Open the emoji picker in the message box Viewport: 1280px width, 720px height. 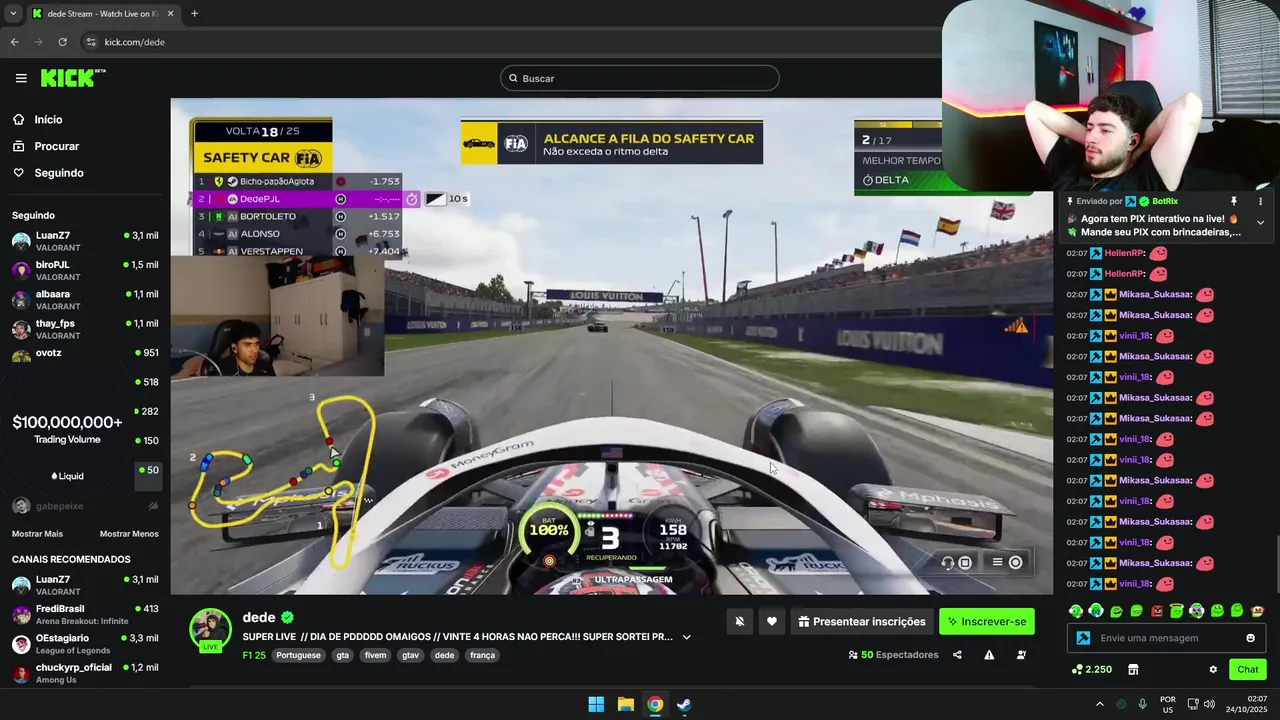click(1250, 638)
